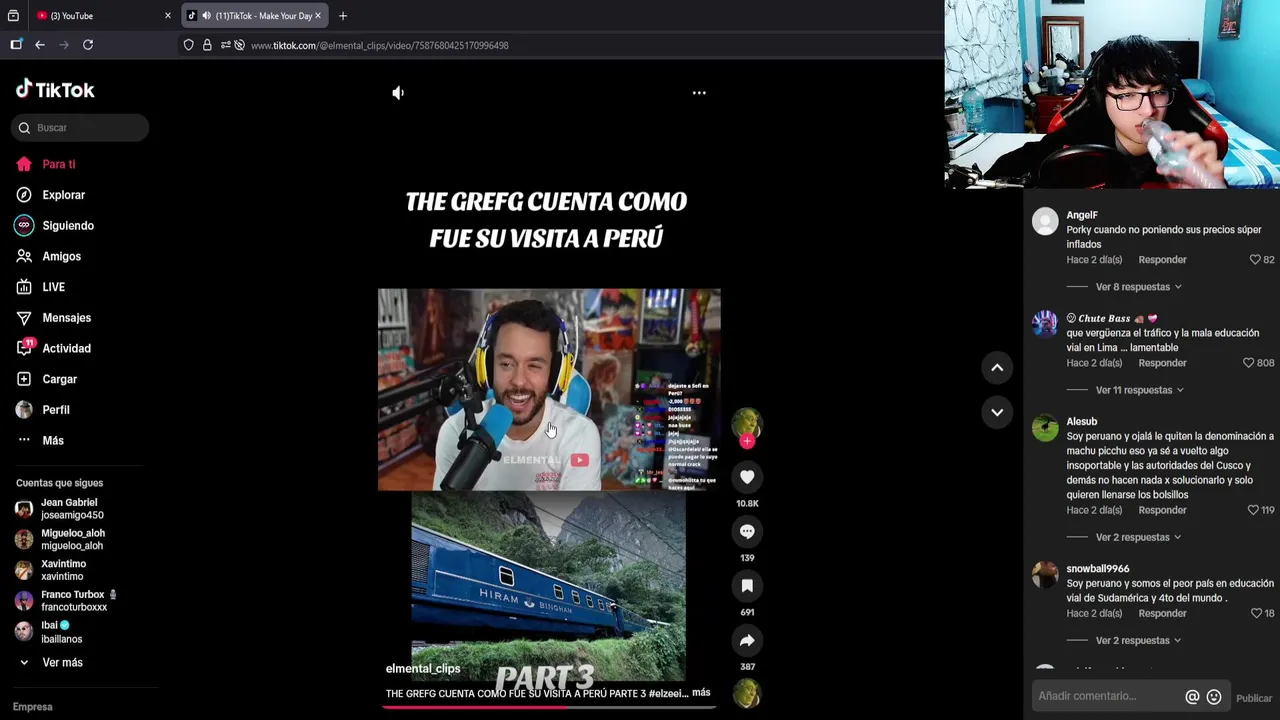1280x720 pixels.
Task: Open elmental_clips profile from video caption
Action: pos(423,669)
